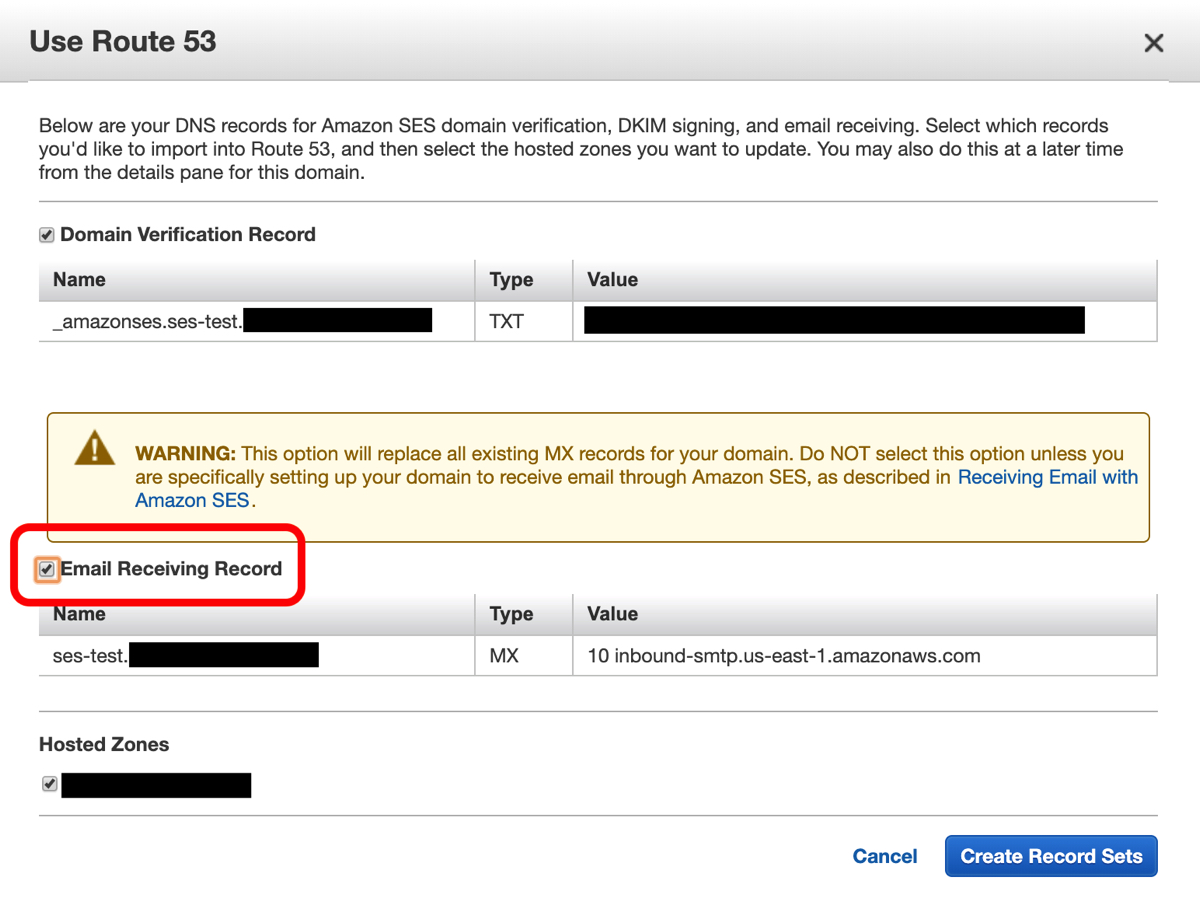
Task: Click Value header in Domain Verification table
Action: tap(612, 280)
